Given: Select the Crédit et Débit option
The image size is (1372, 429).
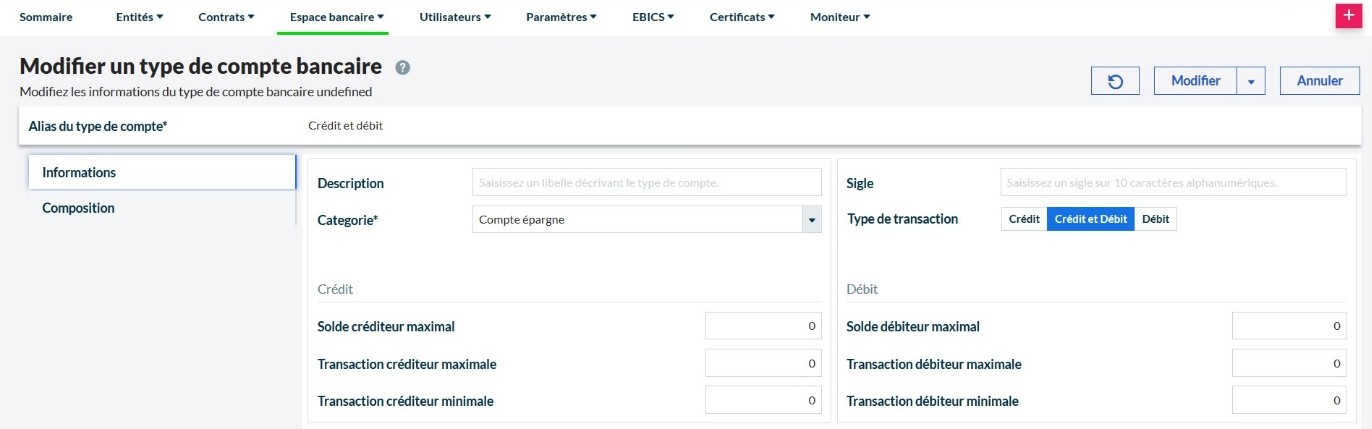Looking at the screenshot, I should [x=1090, y=219].
